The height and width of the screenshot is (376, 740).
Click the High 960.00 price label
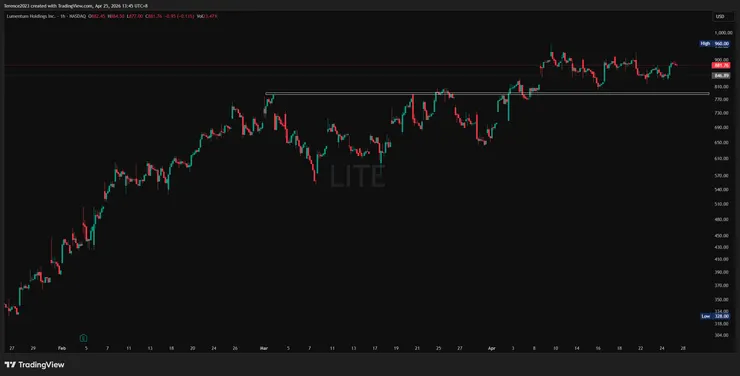tap(715, 43)
